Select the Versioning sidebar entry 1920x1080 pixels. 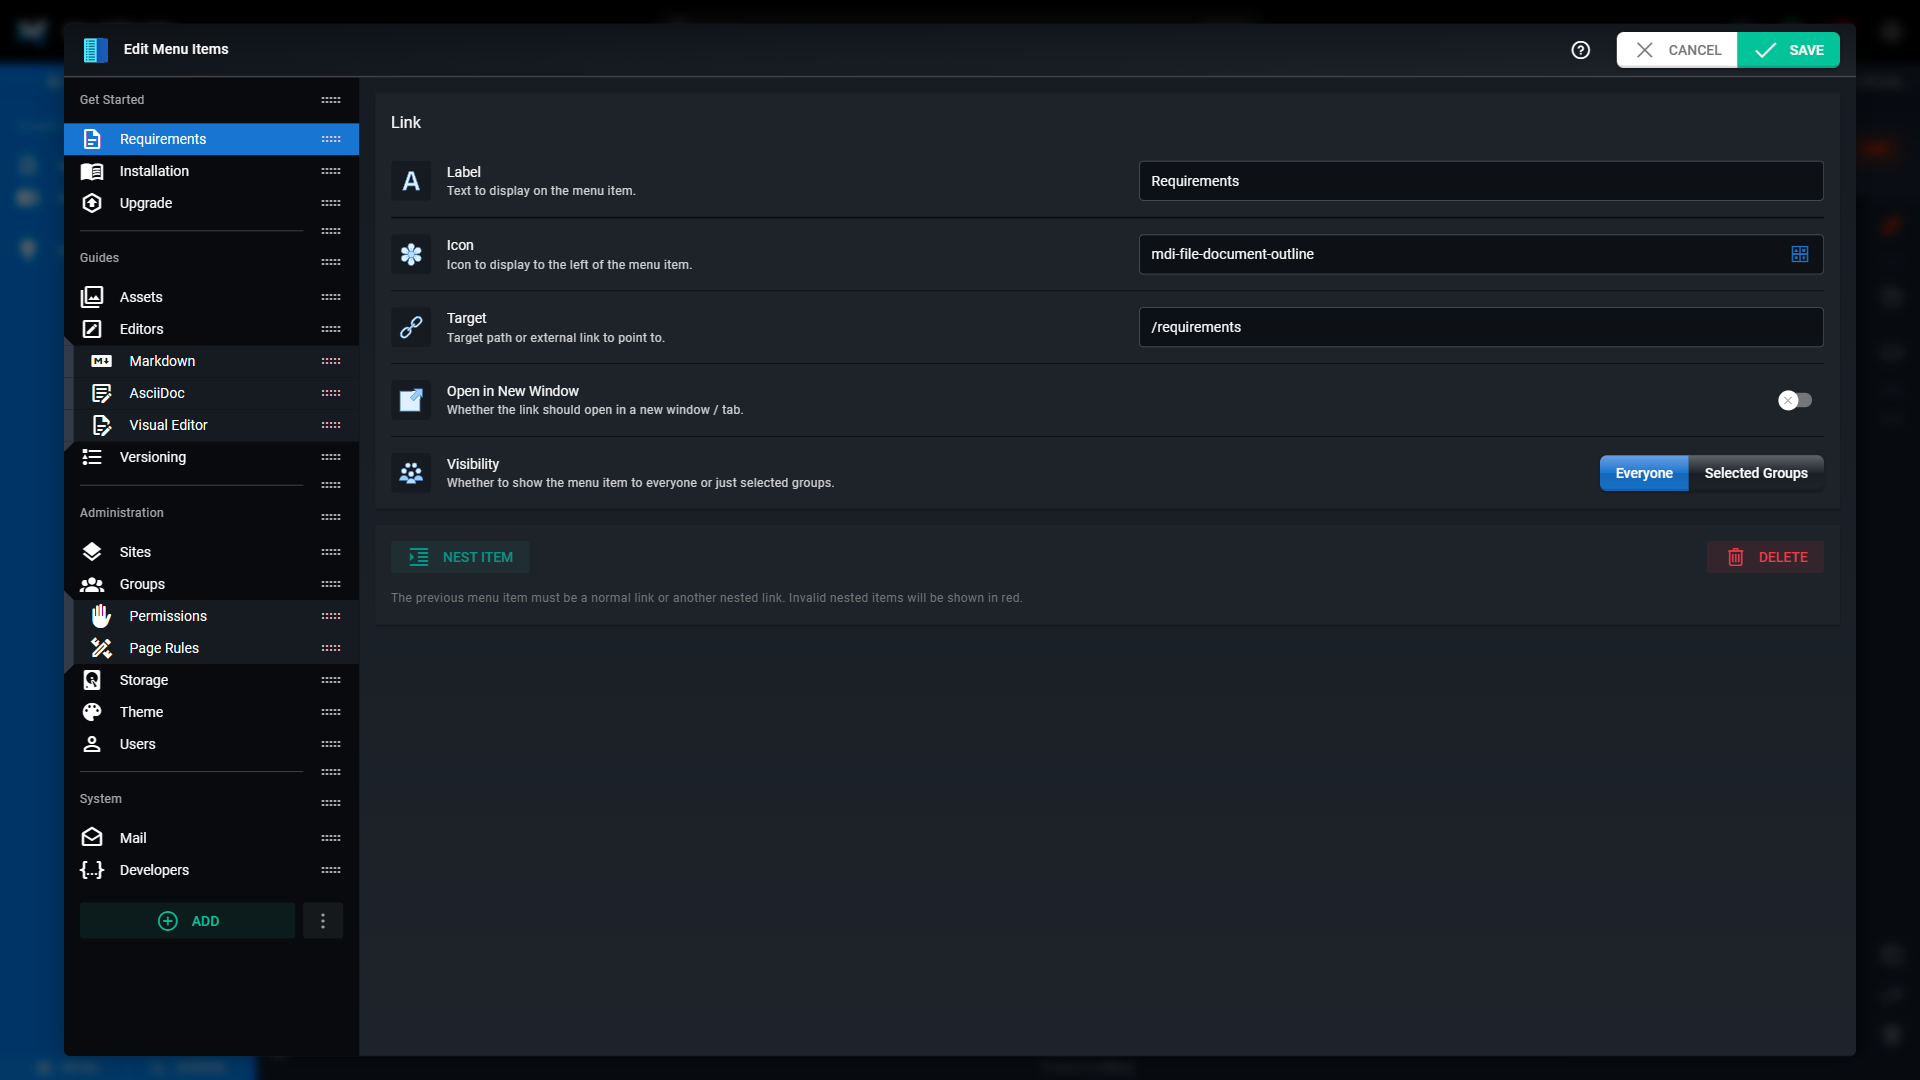152,457
